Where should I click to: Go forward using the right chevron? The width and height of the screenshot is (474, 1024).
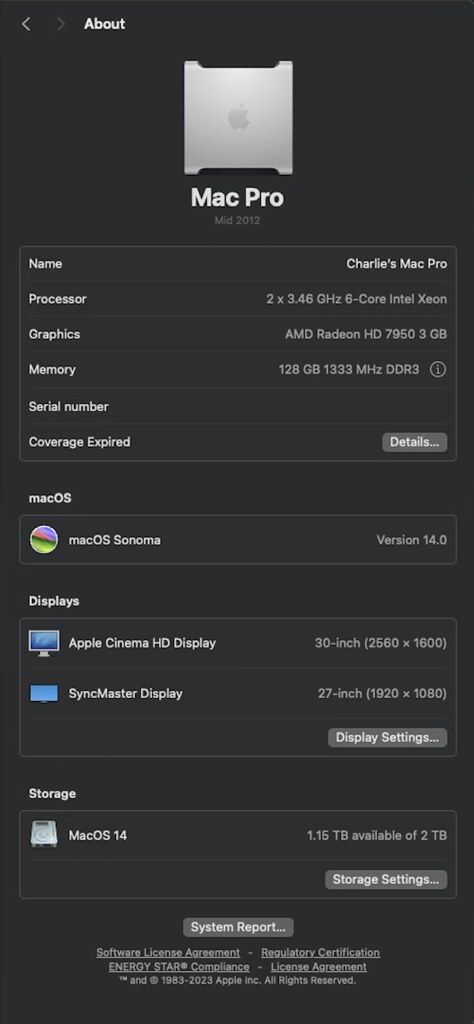click(x=61, y=24)
